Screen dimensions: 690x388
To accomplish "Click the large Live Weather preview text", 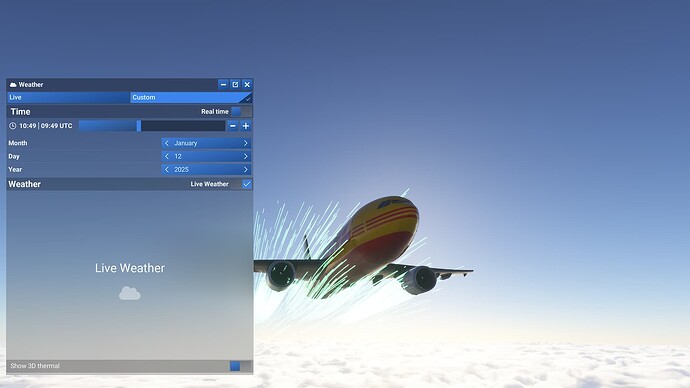I will [130, 268].
